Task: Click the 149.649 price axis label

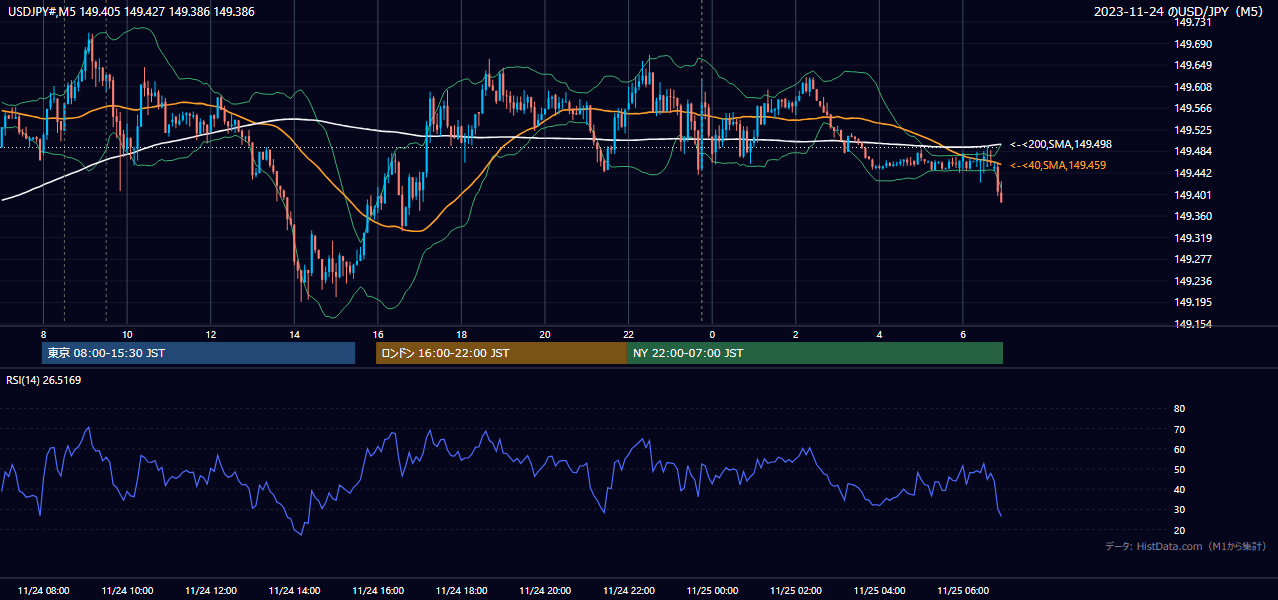Action: [1194, 66]
